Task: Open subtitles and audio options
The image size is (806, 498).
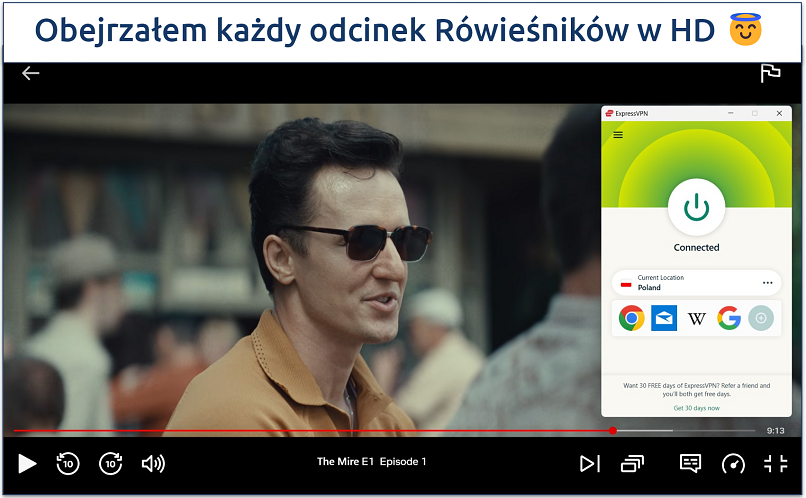Action: (690, 463)
